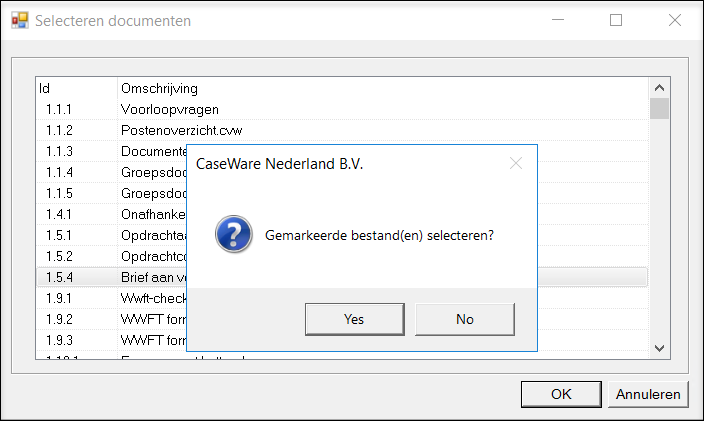Select the Voorloopvragen row 1.1.1
Screen dimensions: 704x421
(342, 109)
